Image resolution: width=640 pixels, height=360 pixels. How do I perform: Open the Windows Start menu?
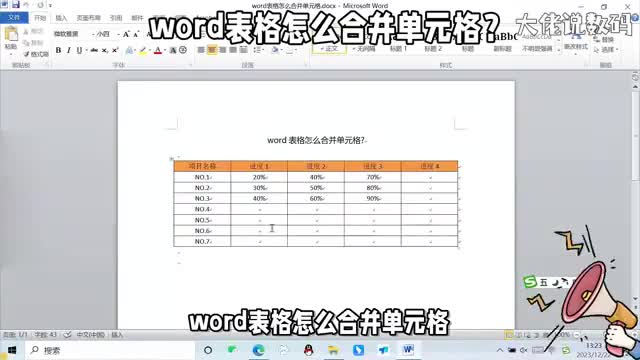[x=12, y=350]
